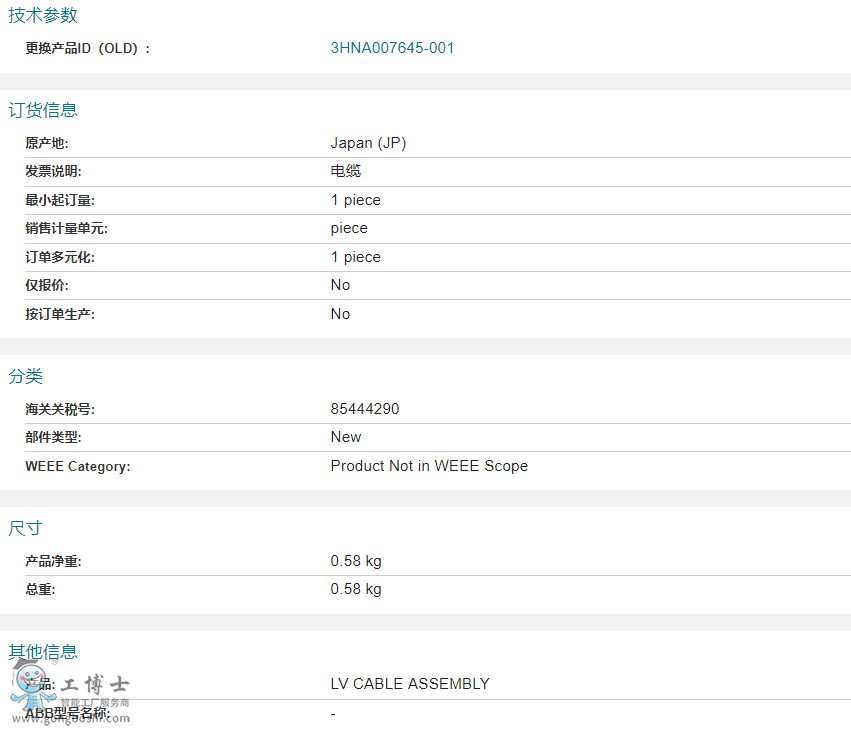Click the 技术参数 section heading
The height and width of the screenshot is (738, 851).
tap(43, 15)
